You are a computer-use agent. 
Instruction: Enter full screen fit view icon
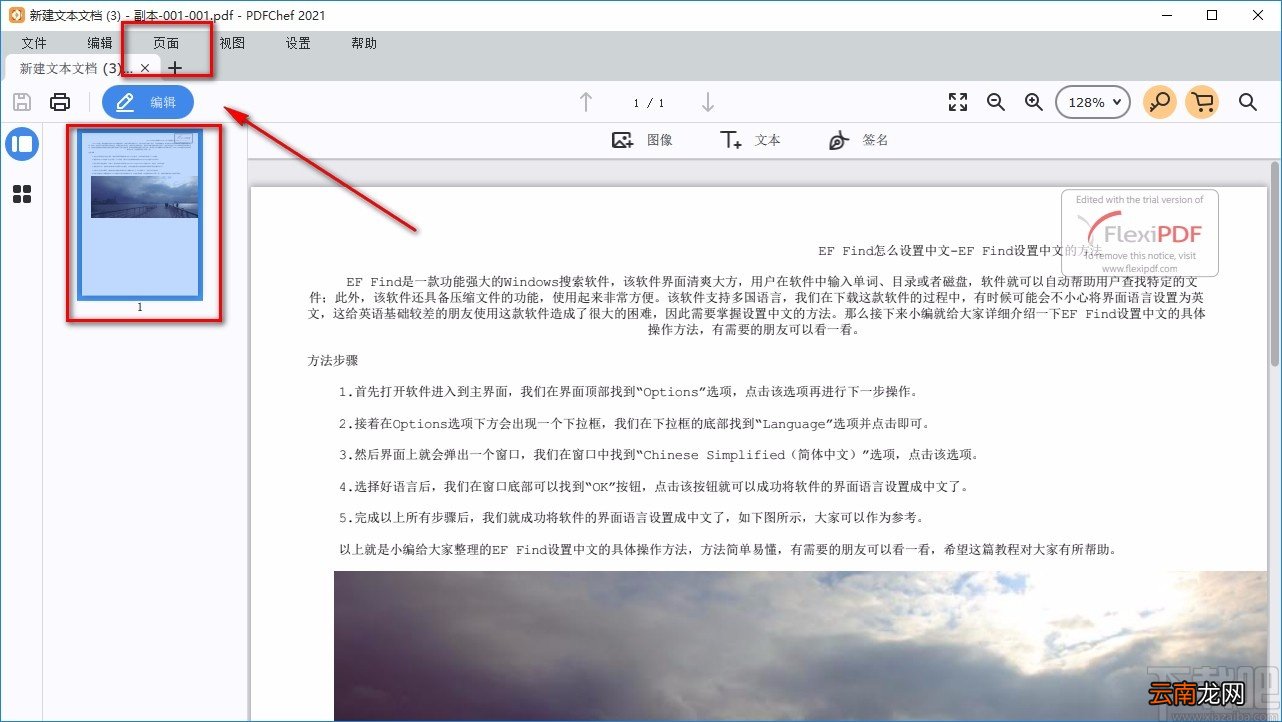958,102
